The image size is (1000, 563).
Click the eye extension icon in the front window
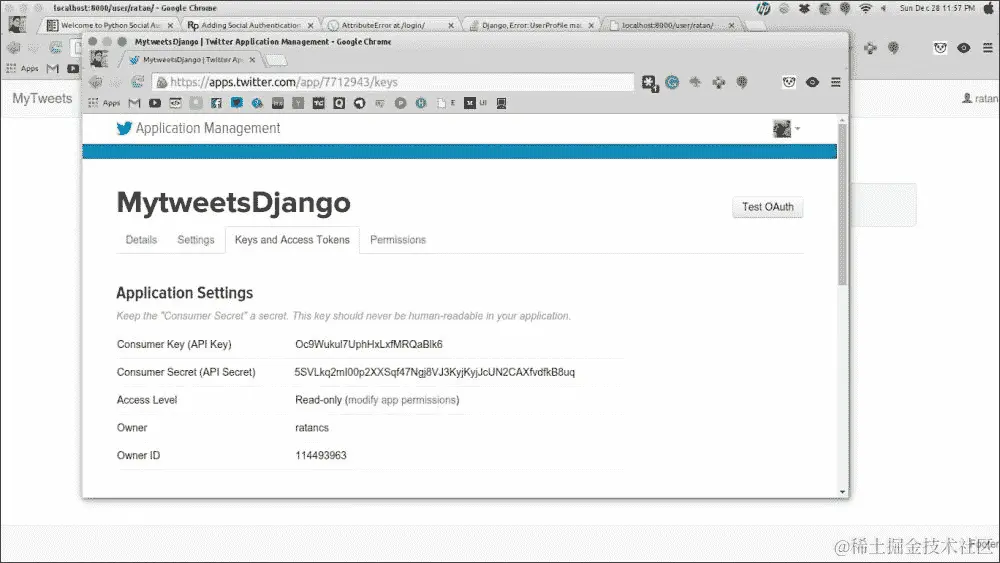coord(812,82)
